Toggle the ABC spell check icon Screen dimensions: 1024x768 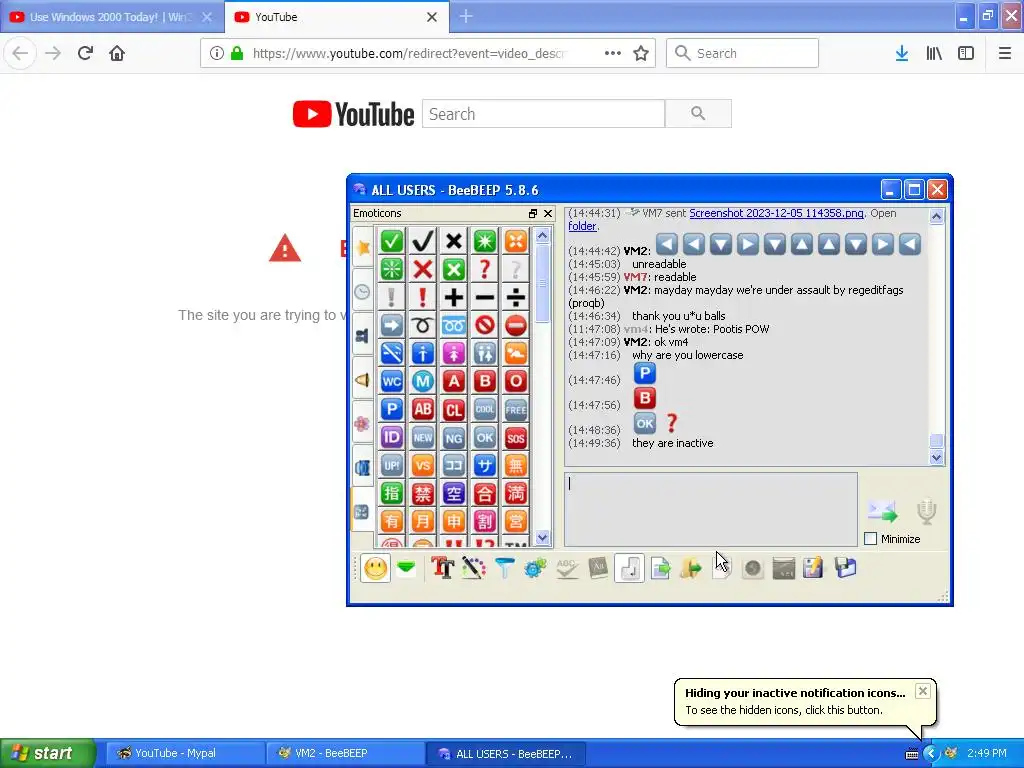[566, 568]
